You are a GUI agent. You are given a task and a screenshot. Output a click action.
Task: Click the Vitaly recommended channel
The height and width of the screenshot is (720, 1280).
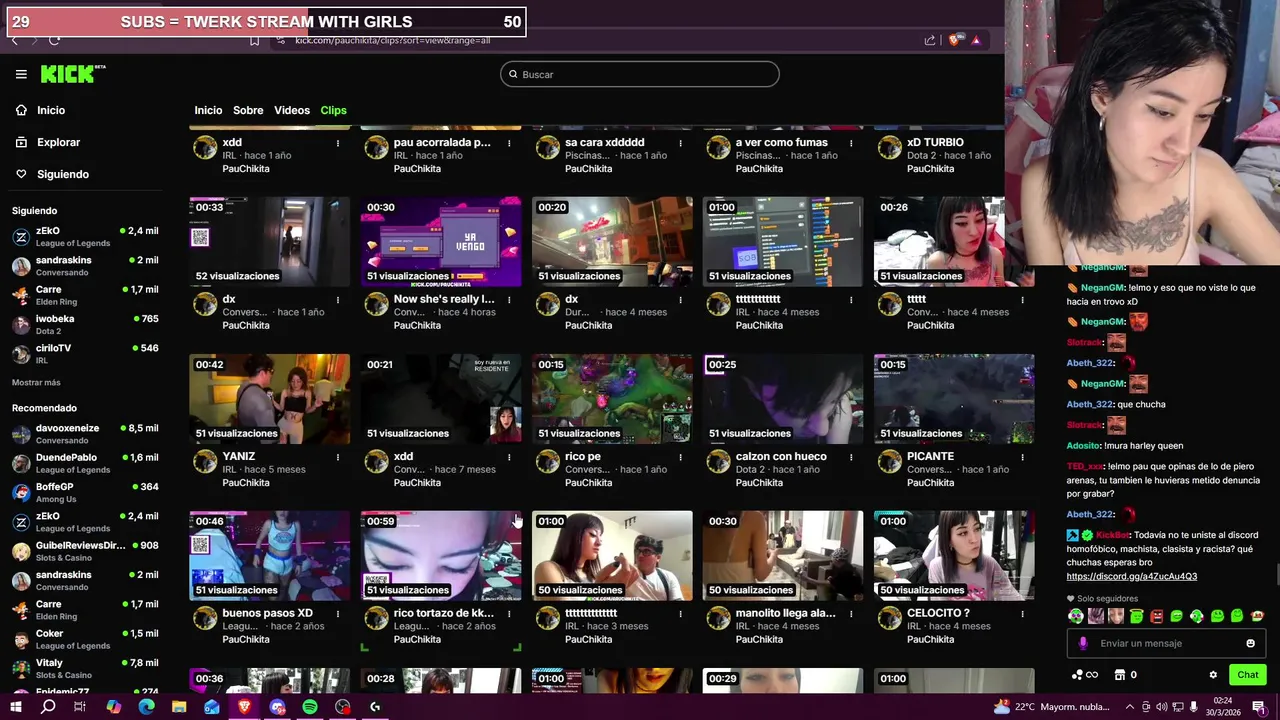click(x=85, y=668)
